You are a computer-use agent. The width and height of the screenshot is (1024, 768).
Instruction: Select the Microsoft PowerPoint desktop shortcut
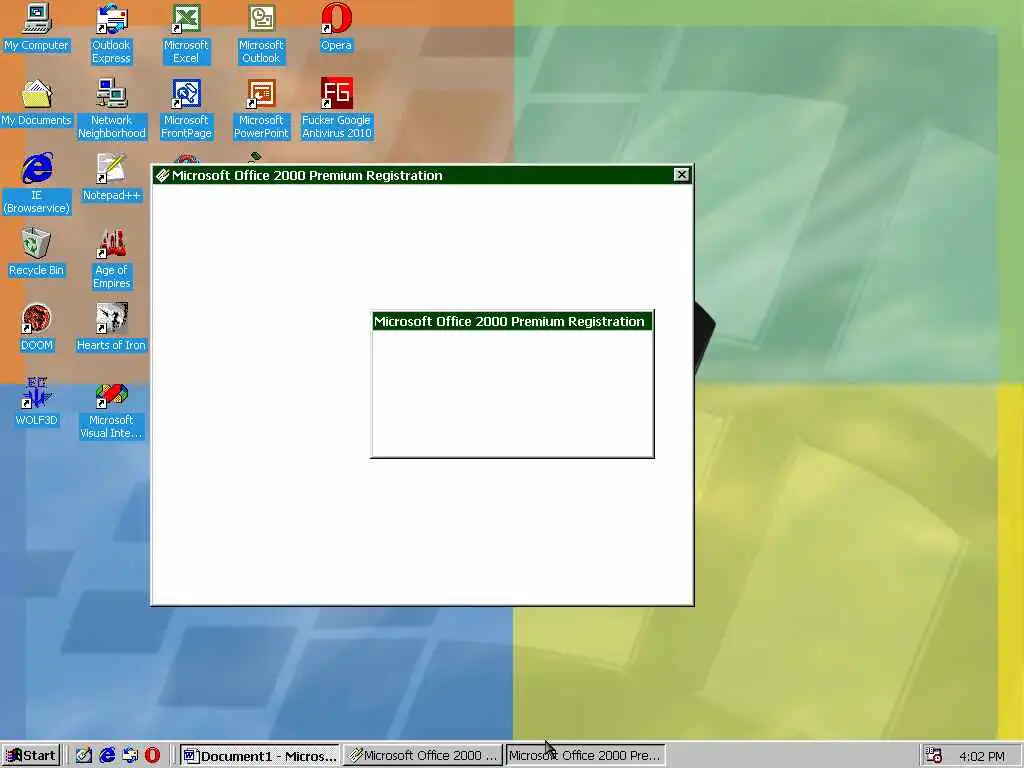(261, 108)
